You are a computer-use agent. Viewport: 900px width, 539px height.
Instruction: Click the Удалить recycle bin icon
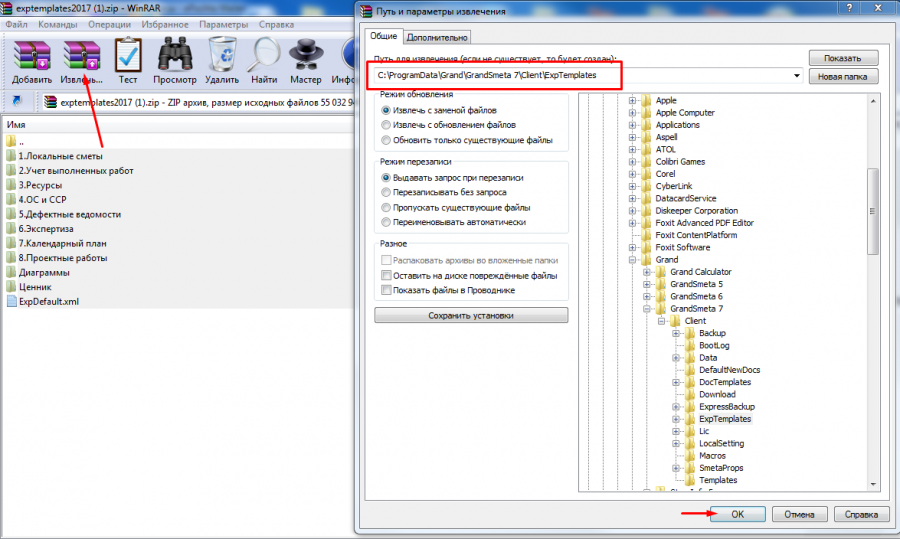(223, 55)
